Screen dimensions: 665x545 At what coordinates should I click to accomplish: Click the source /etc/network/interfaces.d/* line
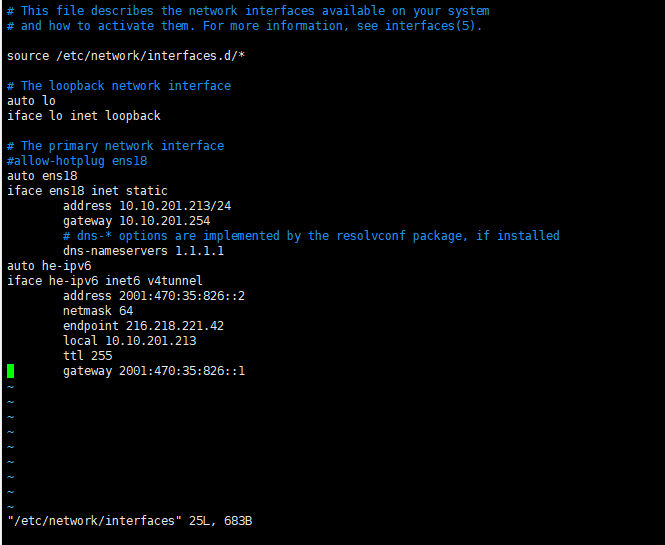(x=125, y=56)
